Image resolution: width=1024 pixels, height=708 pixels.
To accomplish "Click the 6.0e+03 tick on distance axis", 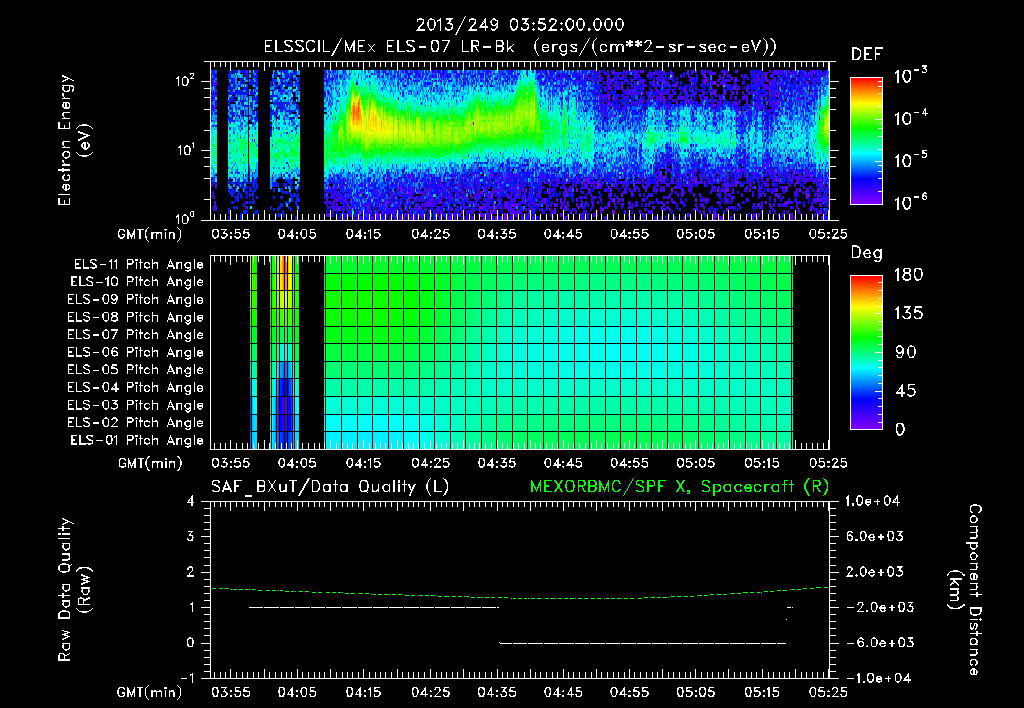I will coord(874,536).
